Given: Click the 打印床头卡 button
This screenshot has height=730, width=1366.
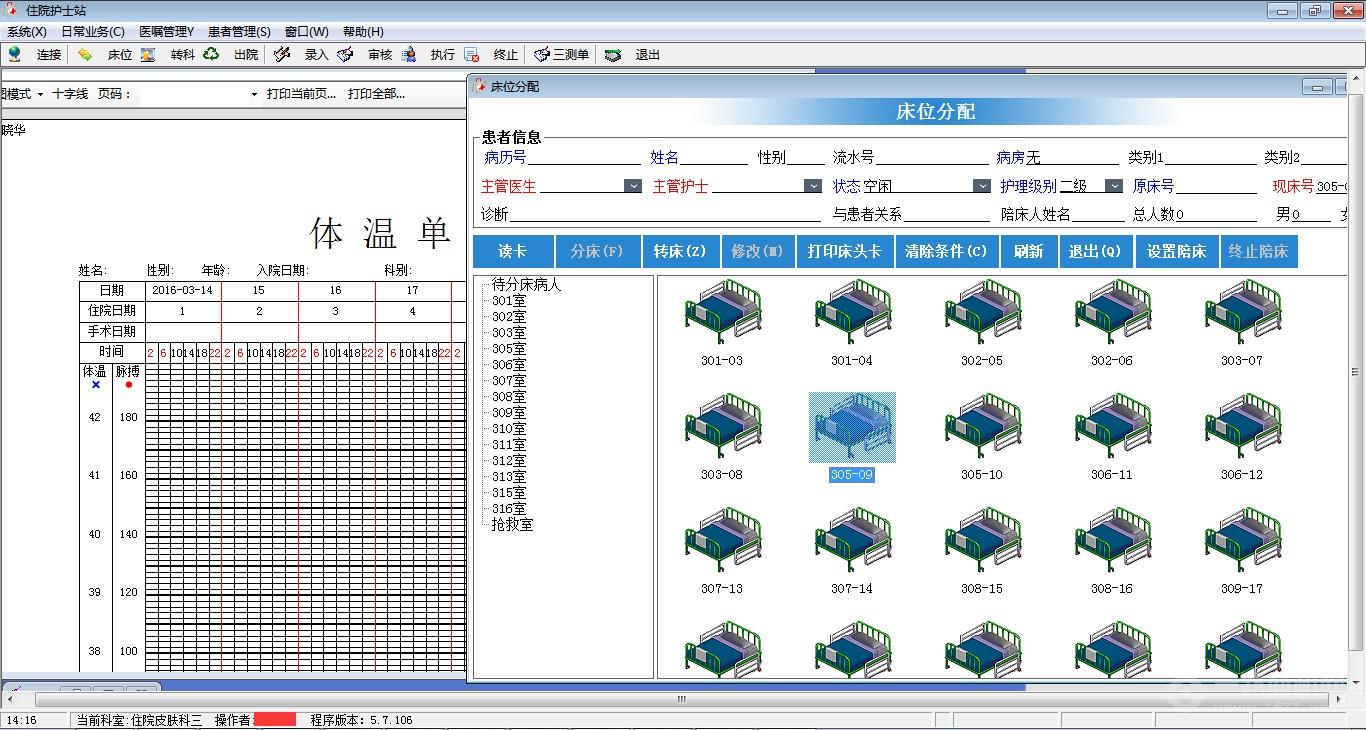Looking at the screenshot, I should [844, 251].
